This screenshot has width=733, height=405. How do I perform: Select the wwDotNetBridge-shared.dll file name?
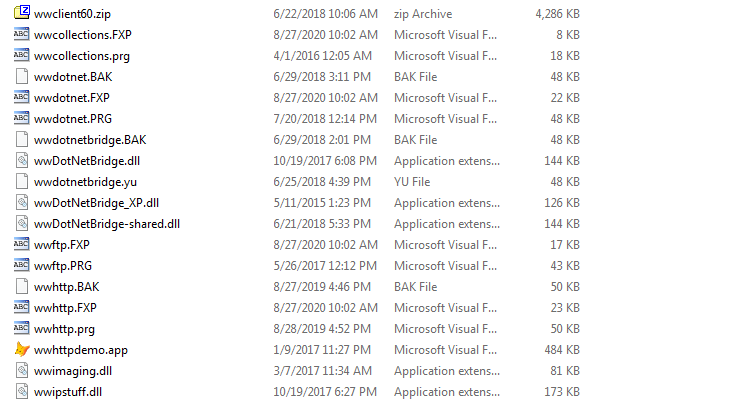107,224
